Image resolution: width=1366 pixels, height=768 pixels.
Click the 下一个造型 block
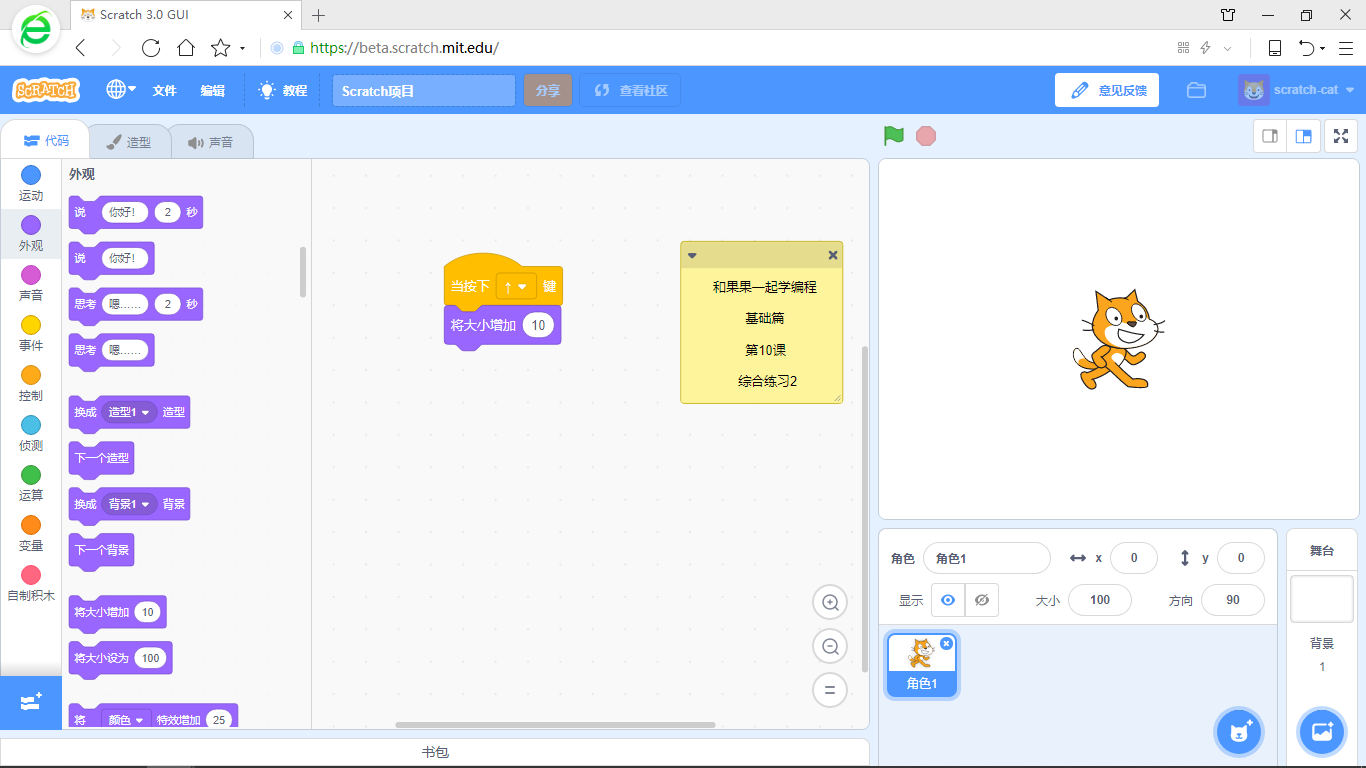click(101, 459)
